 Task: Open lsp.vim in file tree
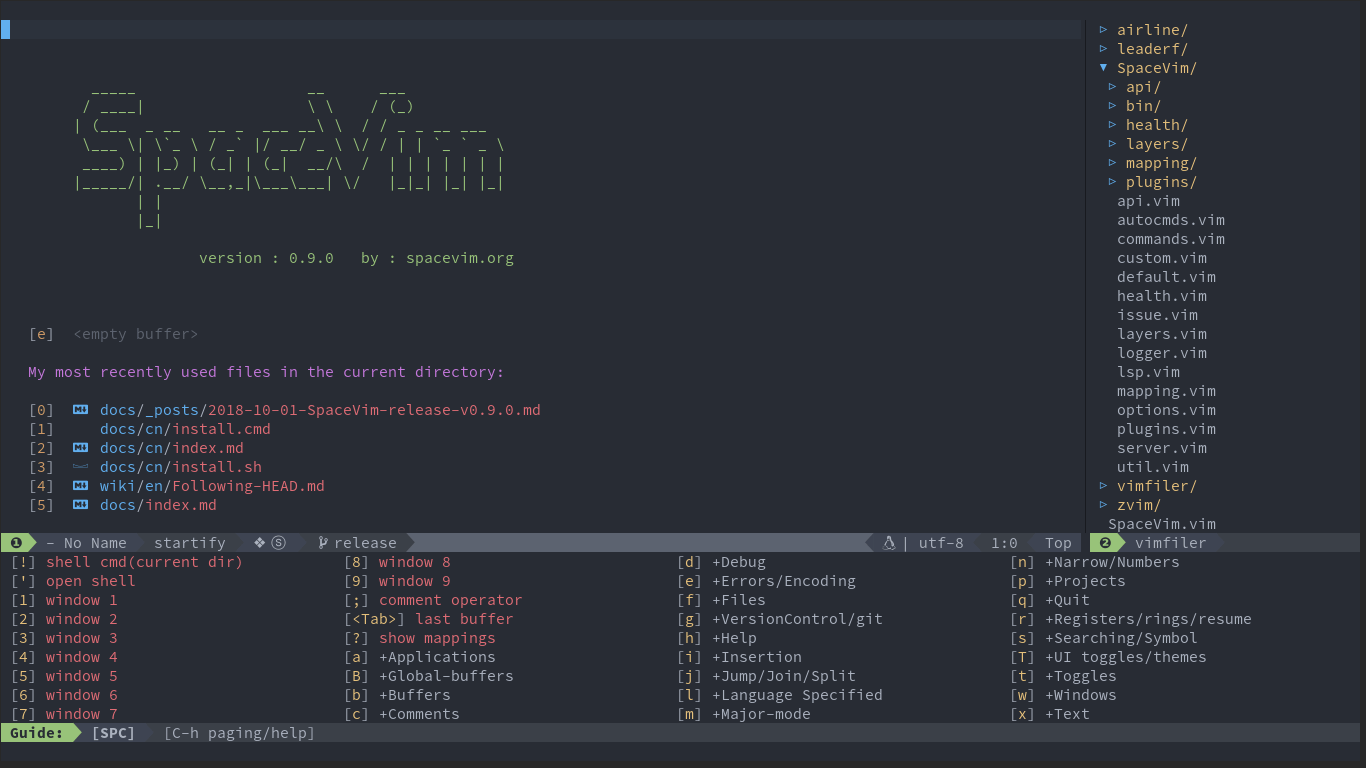(1148, 372)
